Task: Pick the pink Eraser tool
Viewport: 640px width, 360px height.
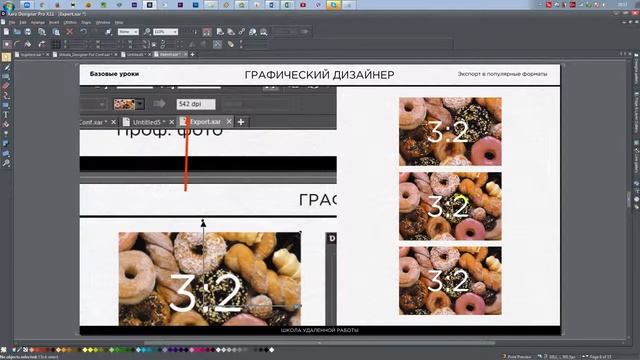Action: [6, 86]
